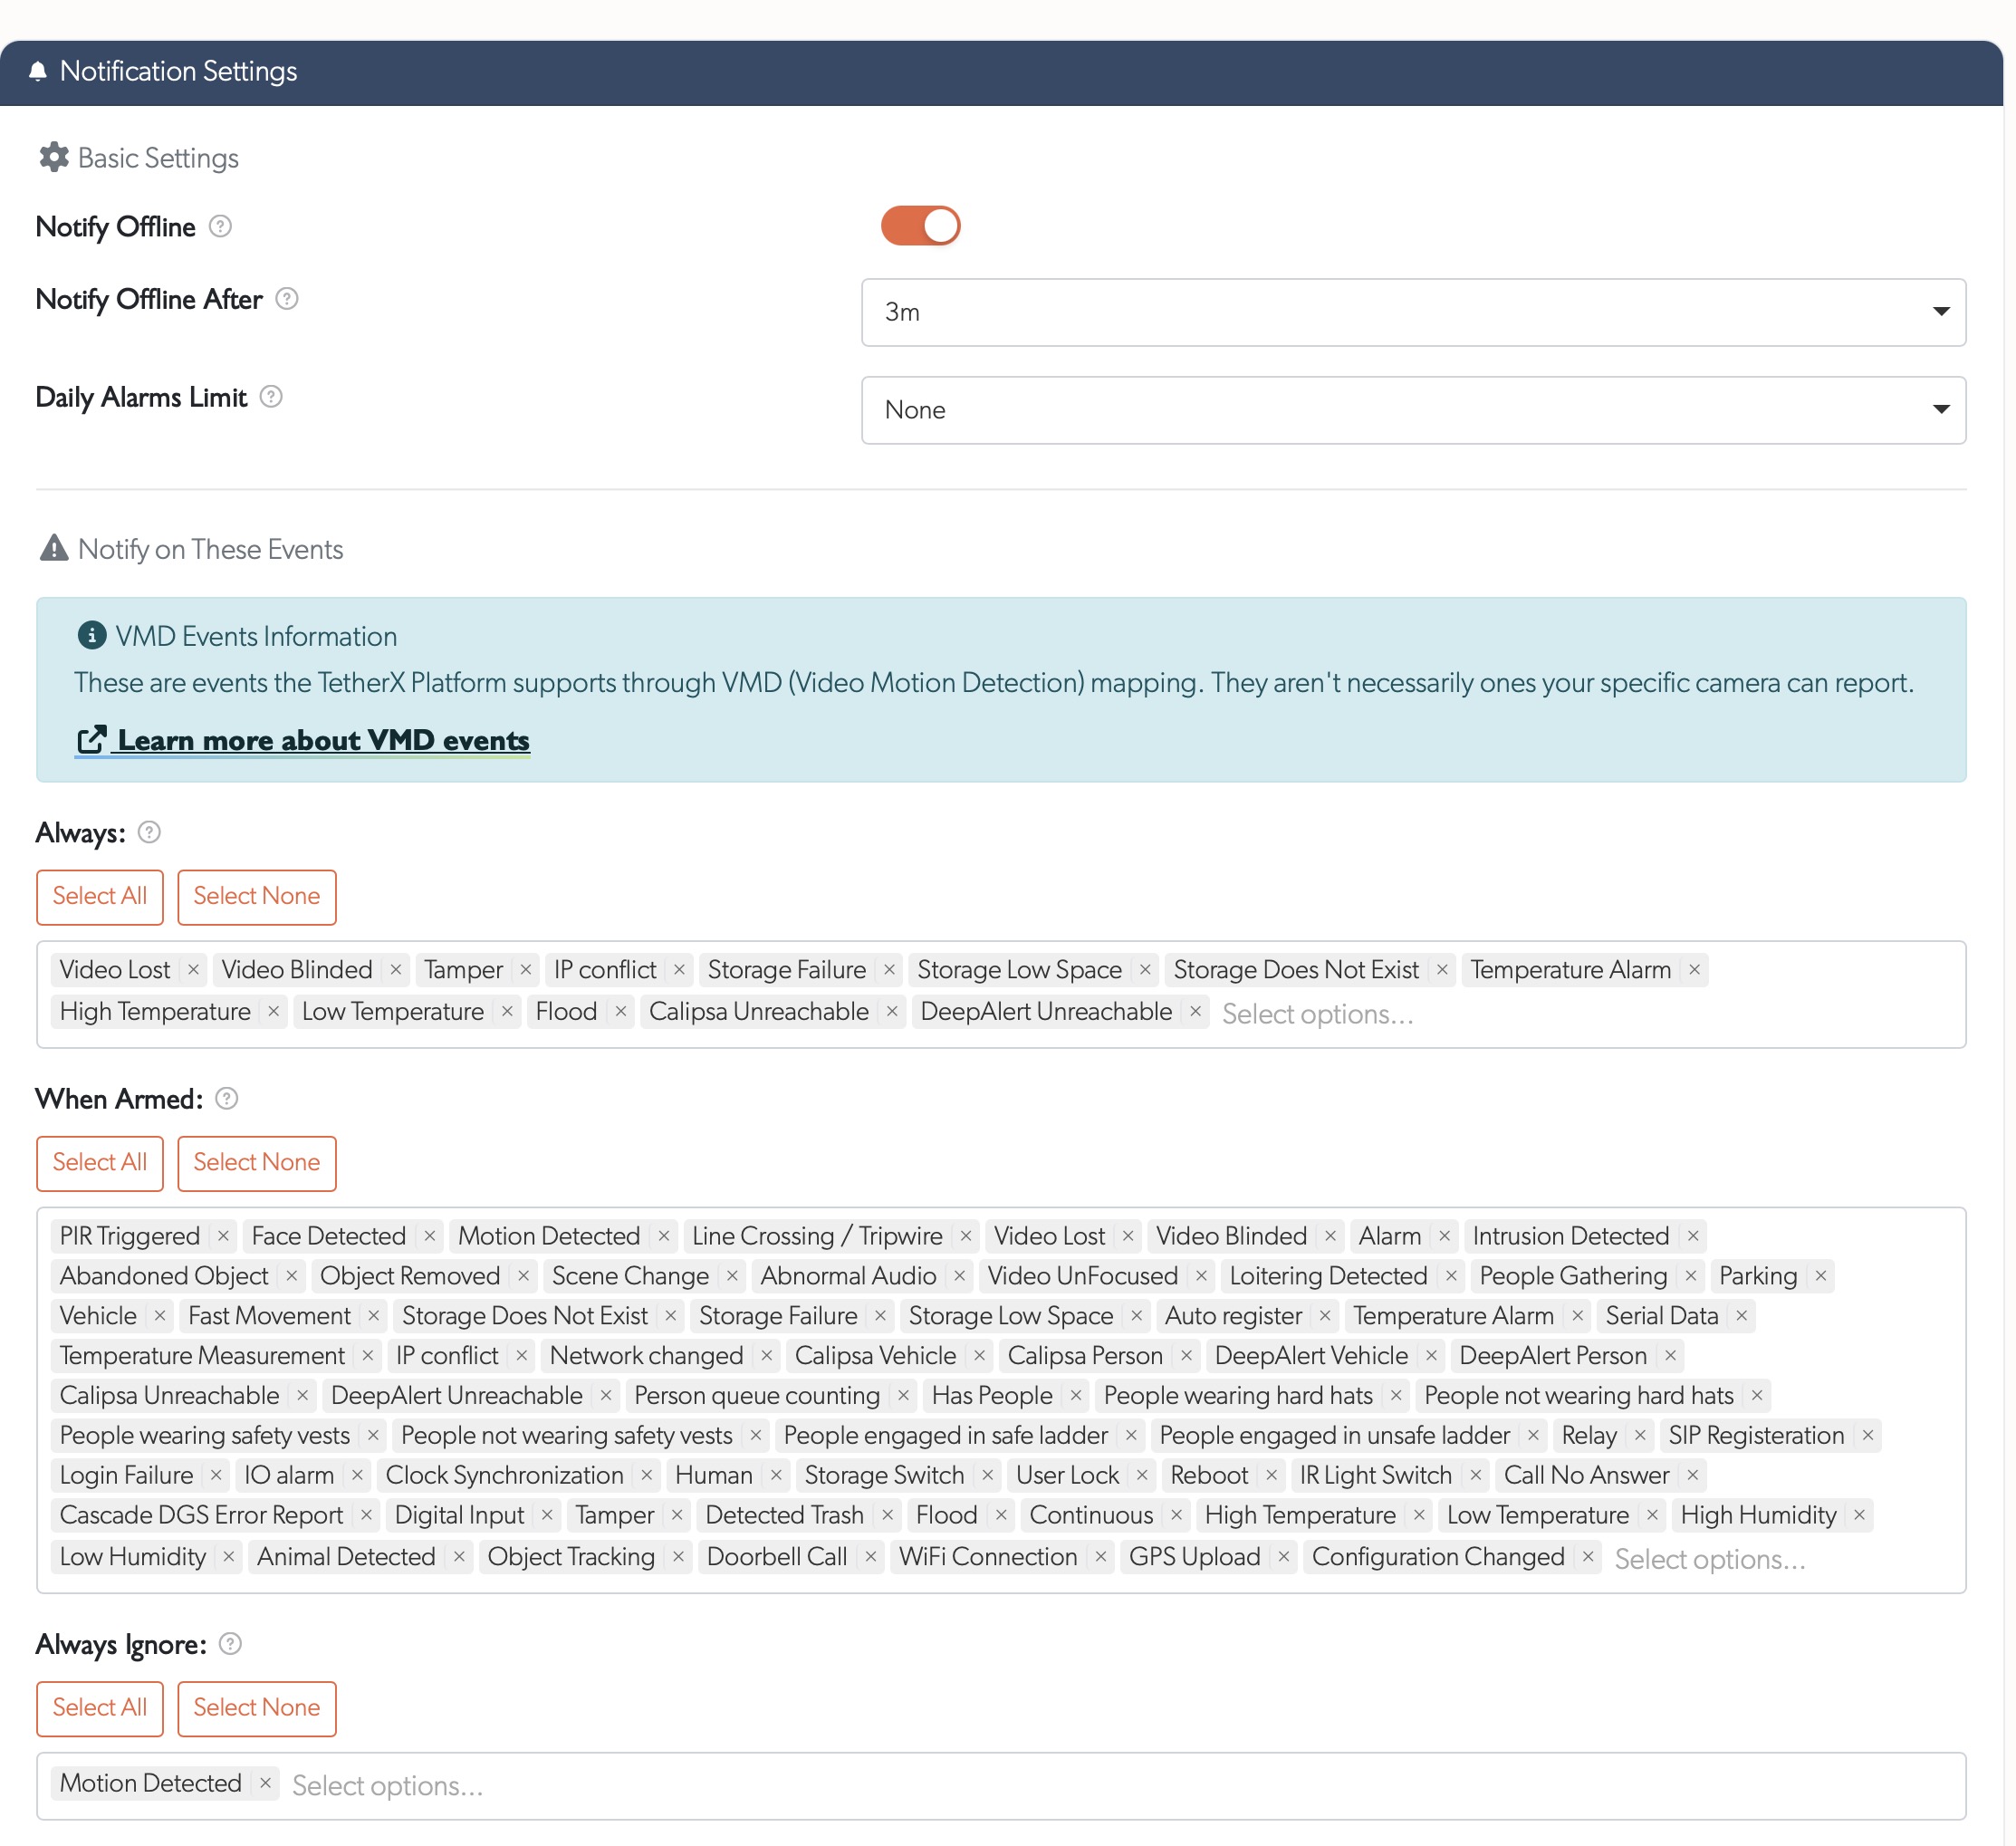Remove the Video Lost tag from Always
The image size is (2016, 1846).
click(193, 969)
